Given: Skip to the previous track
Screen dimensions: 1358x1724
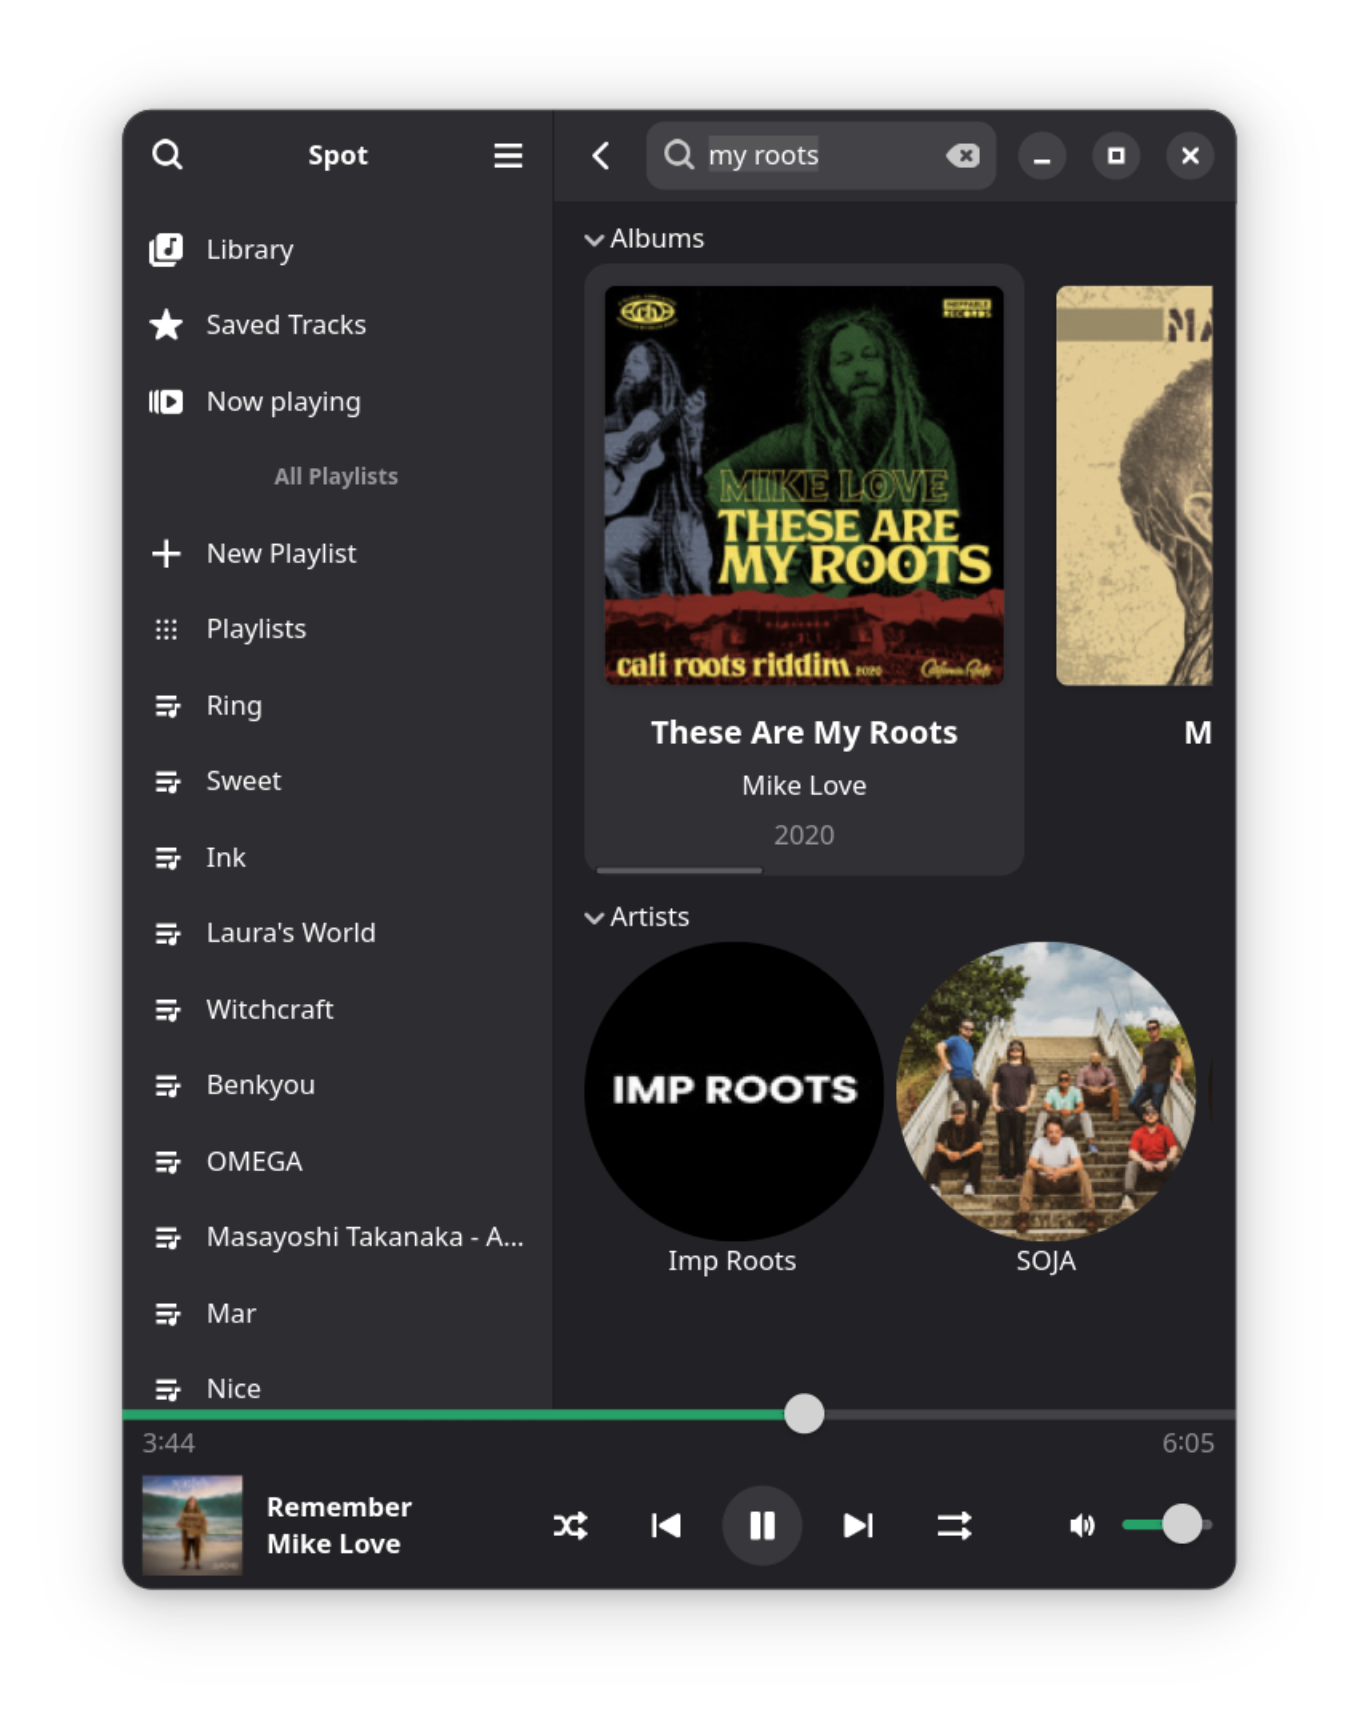Looking at the screenshot, I should [x=666, y=1526].
